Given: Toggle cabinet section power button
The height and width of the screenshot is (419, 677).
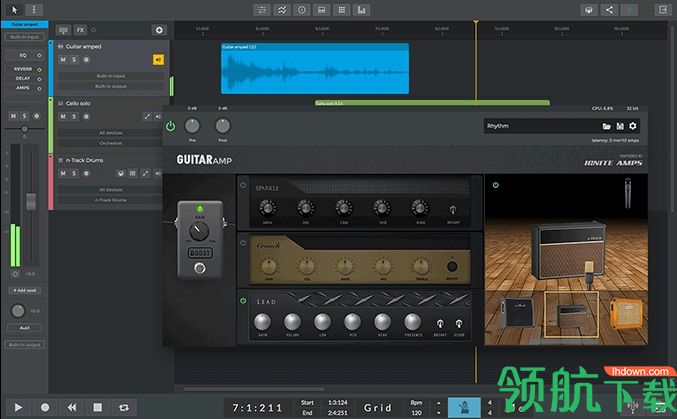Looking at the screenshot, I should click(496, 185).
